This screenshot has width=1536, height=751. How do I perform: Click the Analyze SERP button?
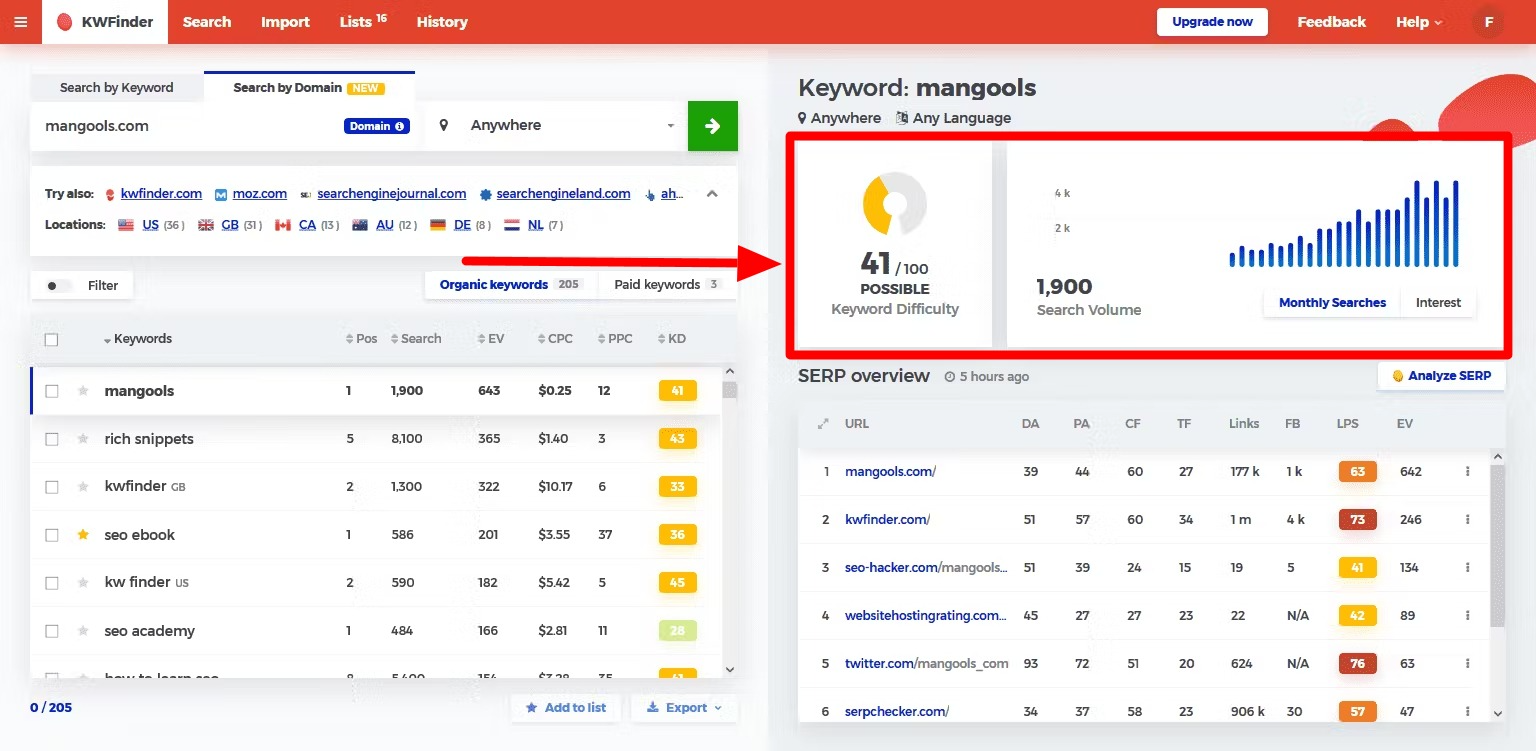(1441, 376)
